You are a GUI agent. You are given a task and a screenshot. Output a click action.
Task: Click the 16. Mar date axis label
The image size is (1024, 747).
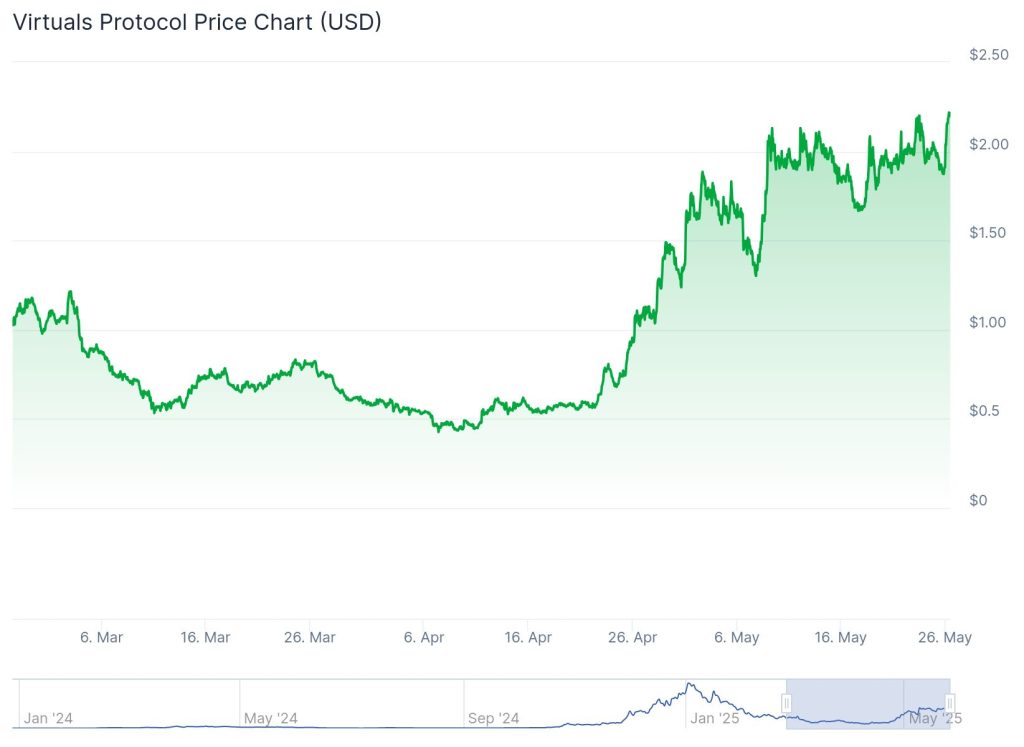(x=205, y=637)
